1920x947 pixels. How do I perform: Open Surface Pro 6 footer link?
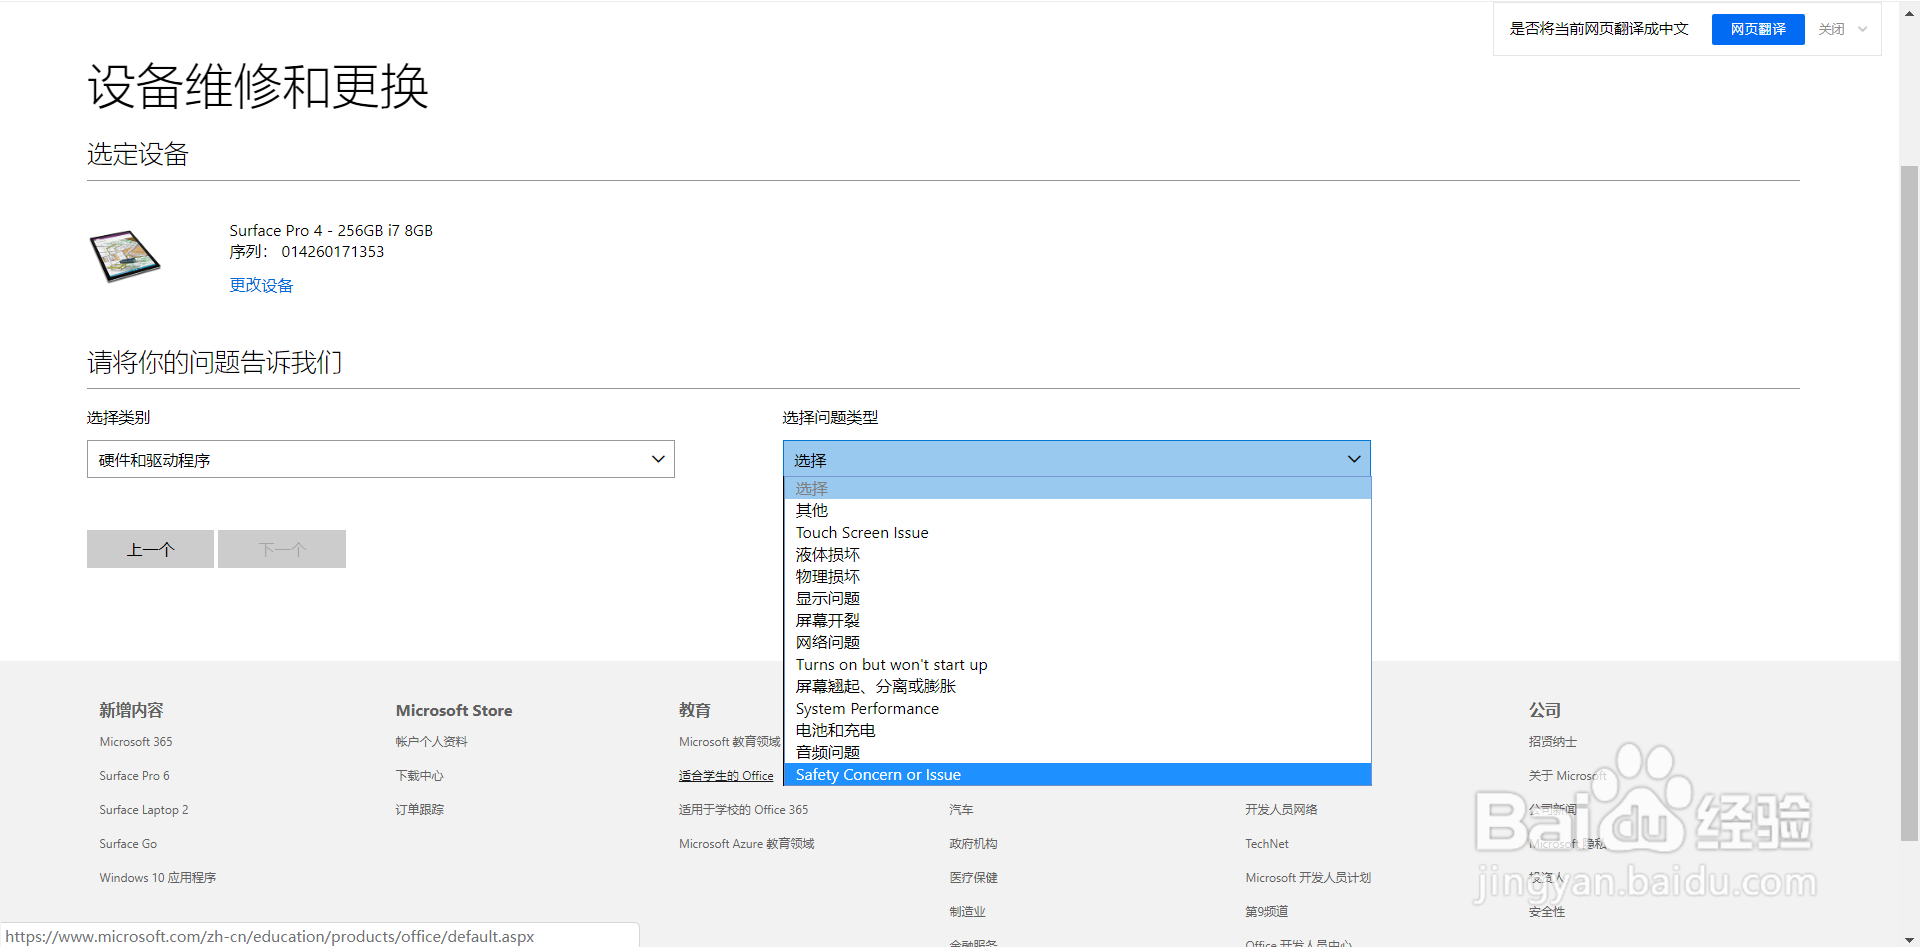(134, 776)
